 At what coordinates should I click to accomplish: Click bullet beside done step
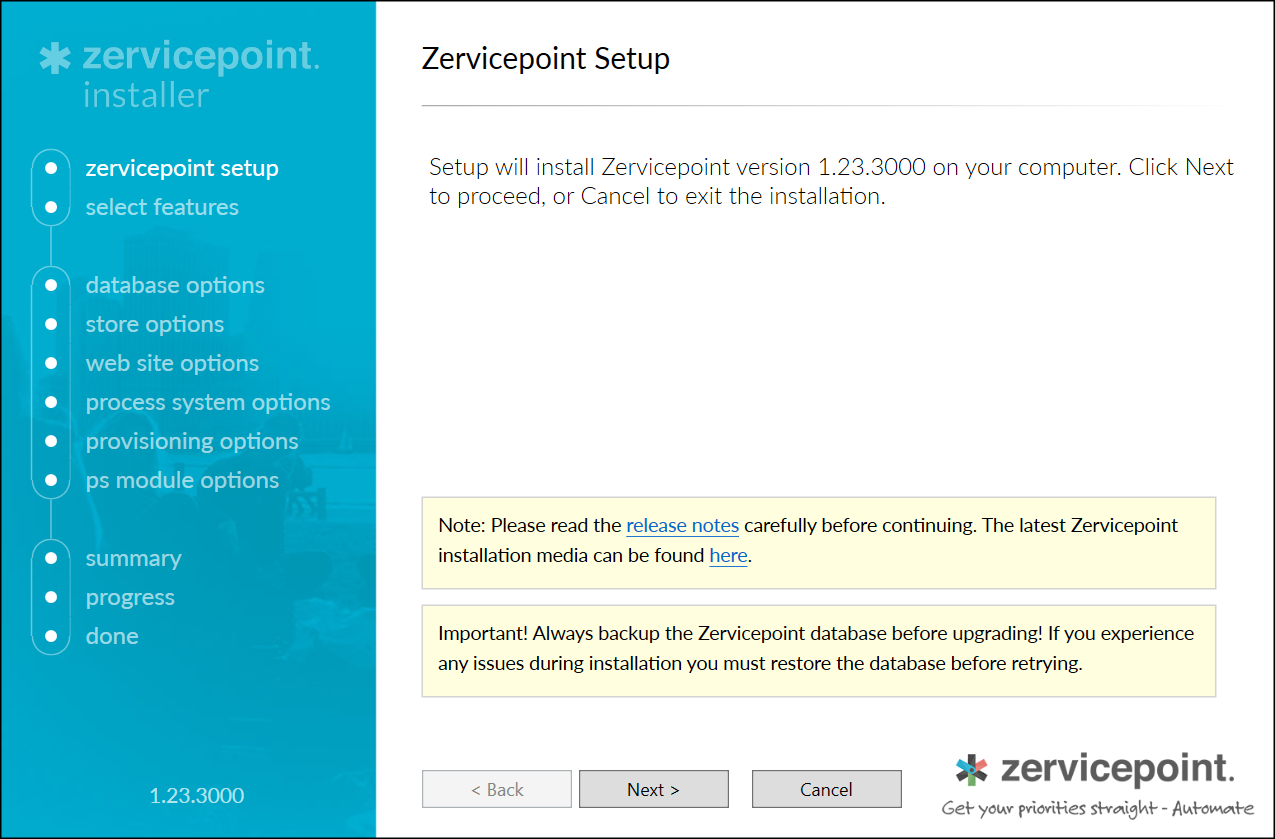click(x=51, y=636)
